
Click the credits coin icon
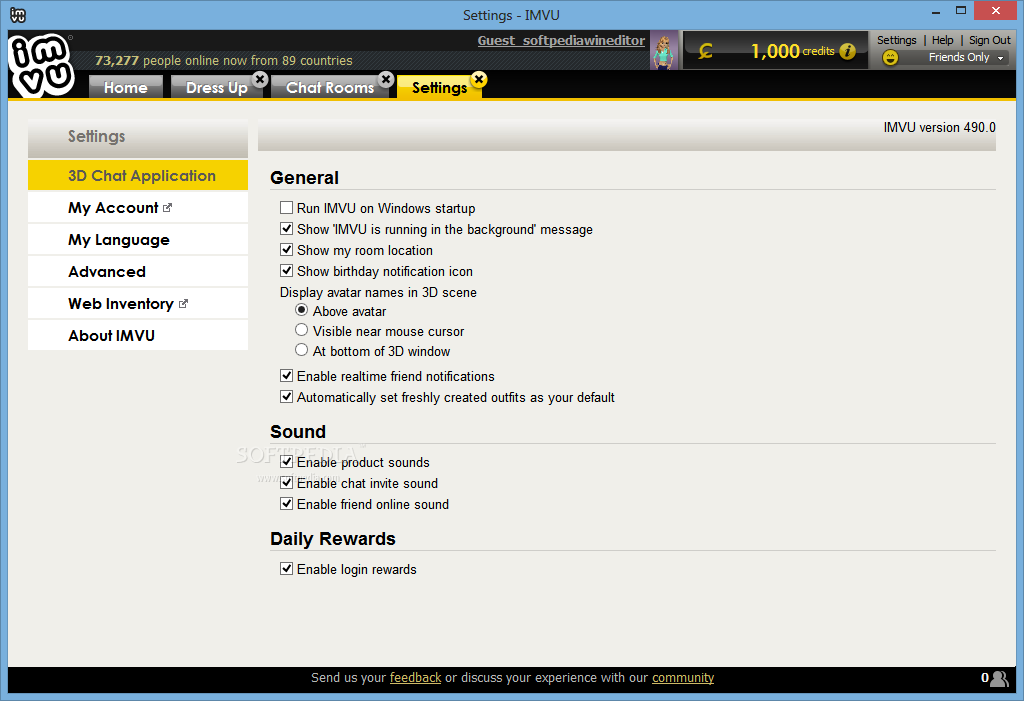705,51
